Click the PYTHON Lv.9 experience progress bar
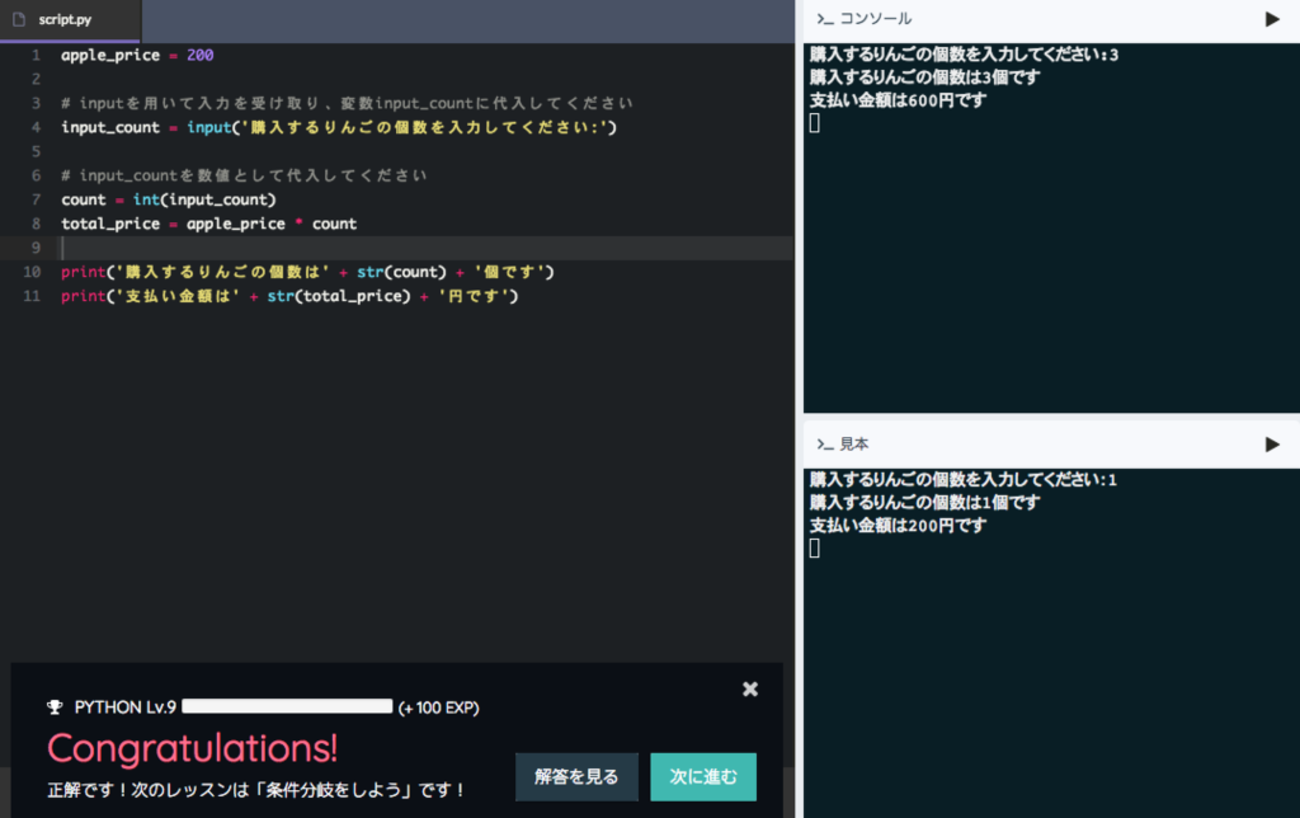 coord(287,707)
